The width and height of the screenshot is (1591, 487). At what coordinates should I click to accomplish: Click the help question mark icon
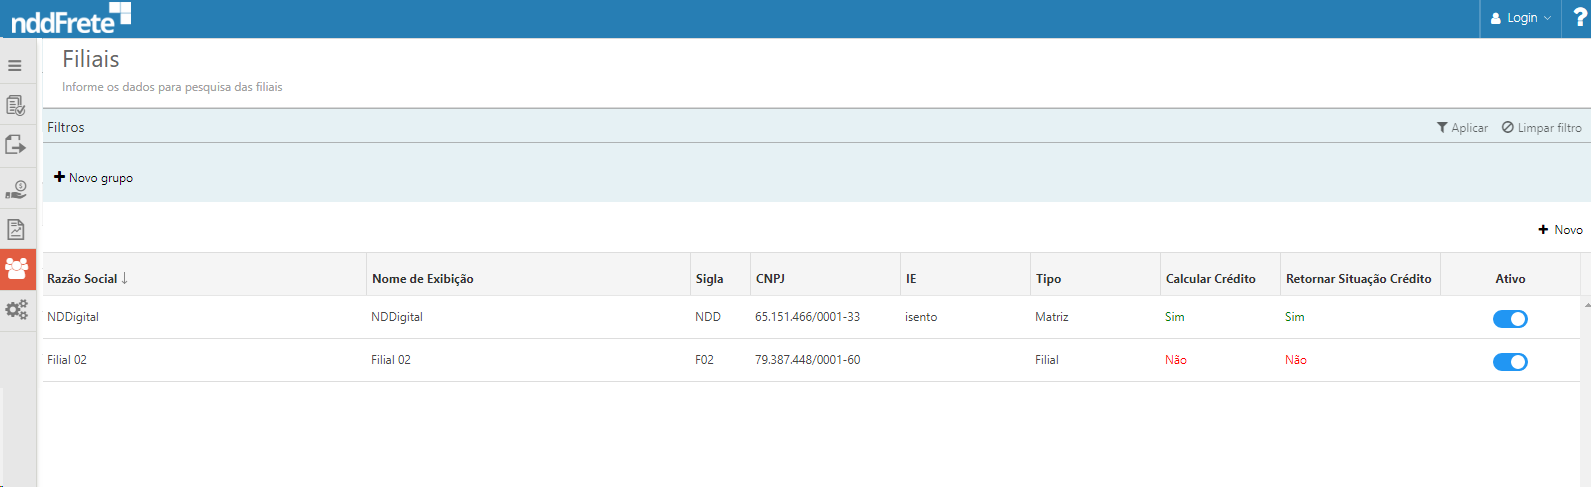(x=1579, y=18)
